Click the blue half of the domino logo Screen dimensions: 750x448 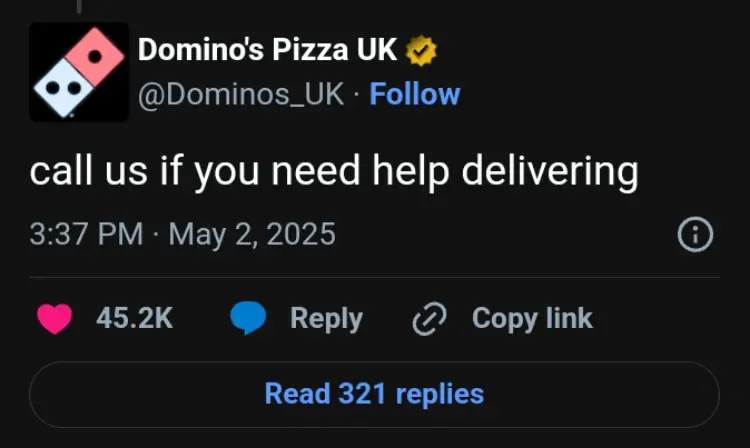(x=62, y=90)
